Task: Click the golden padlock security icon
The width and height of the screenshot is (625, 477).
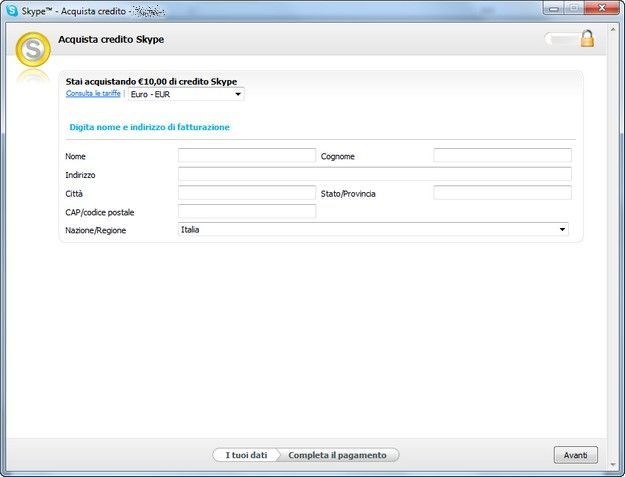Action: tap(586, 39)
